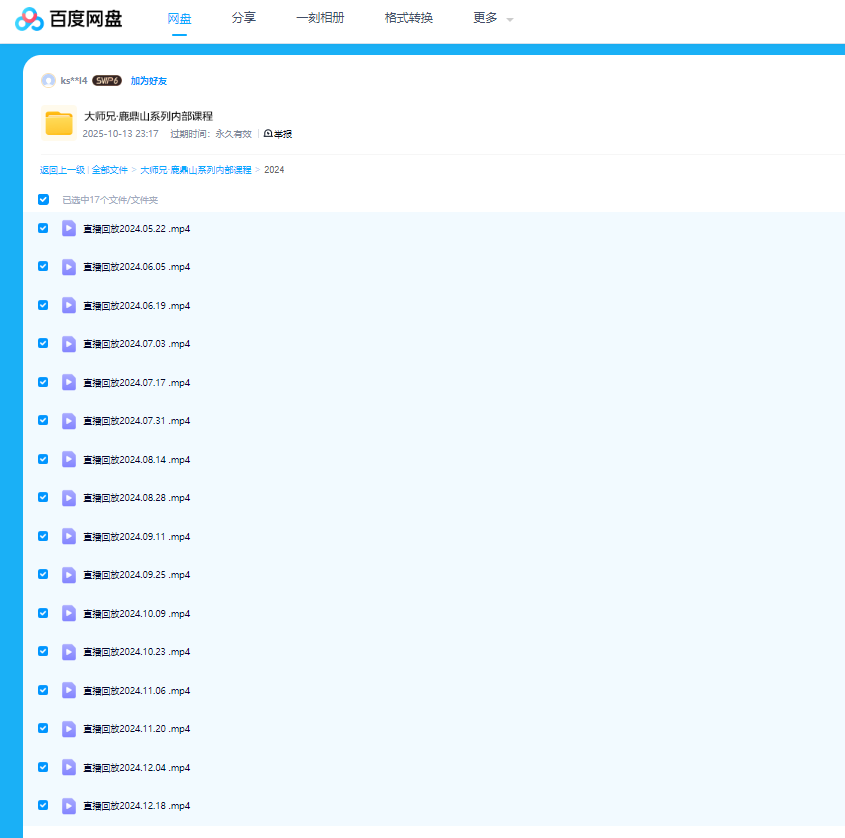The width and height of the screenshot is (845, 838).
Task: Uncheck the 直播回放2024.06.05 .mp4 checkbox
Action: (x=43, y=266)
